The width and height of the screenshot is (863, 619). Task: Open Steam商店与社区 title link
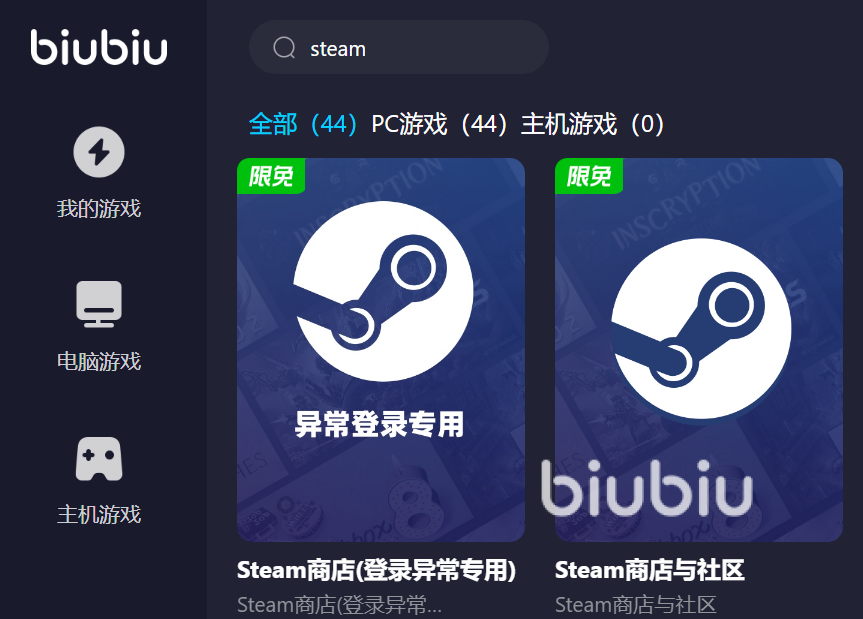pos(649,570)
